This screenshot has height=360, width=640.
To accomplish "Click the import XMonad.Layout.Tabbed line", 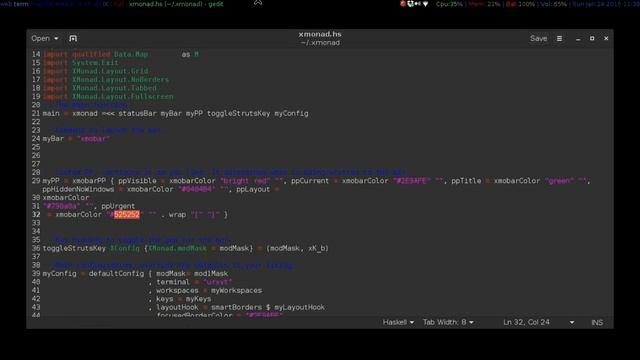I will coord(100,88).
